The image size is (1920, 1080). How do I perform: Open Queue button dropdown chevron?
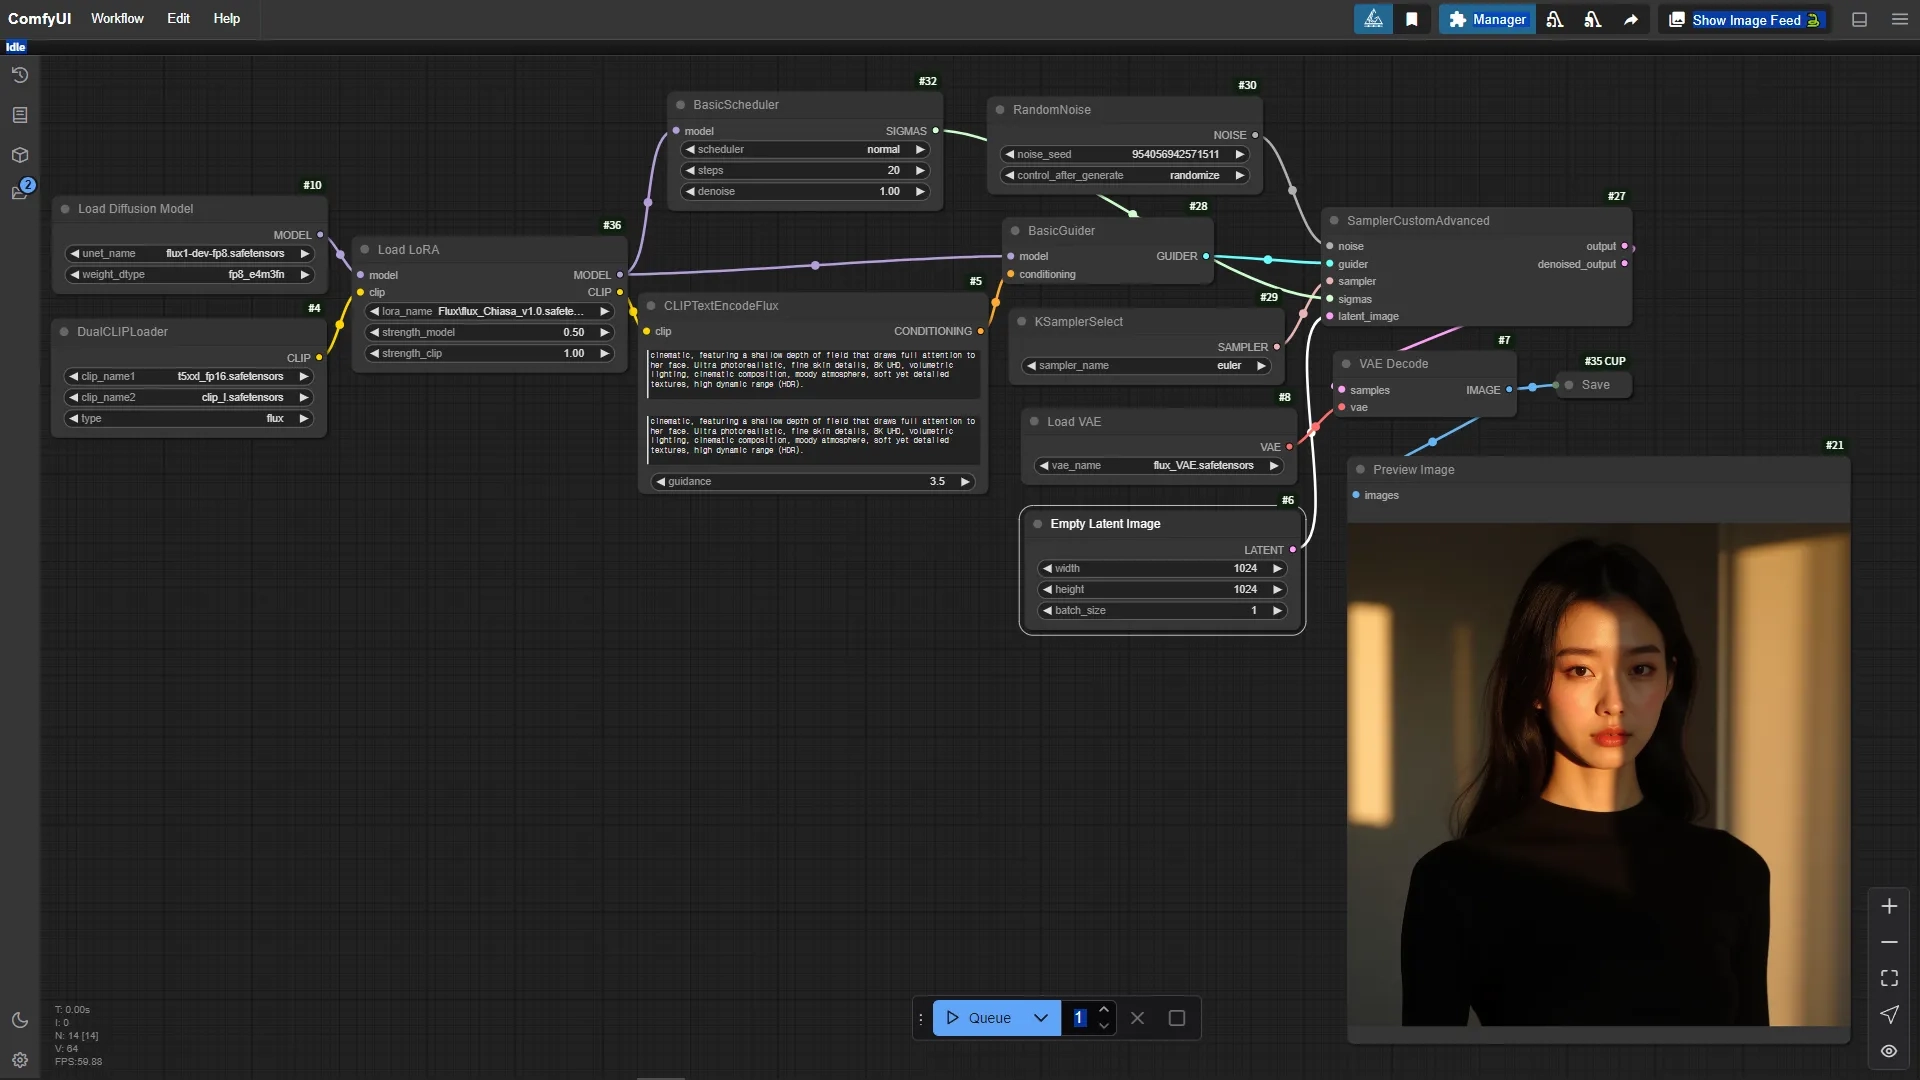1040,1018
